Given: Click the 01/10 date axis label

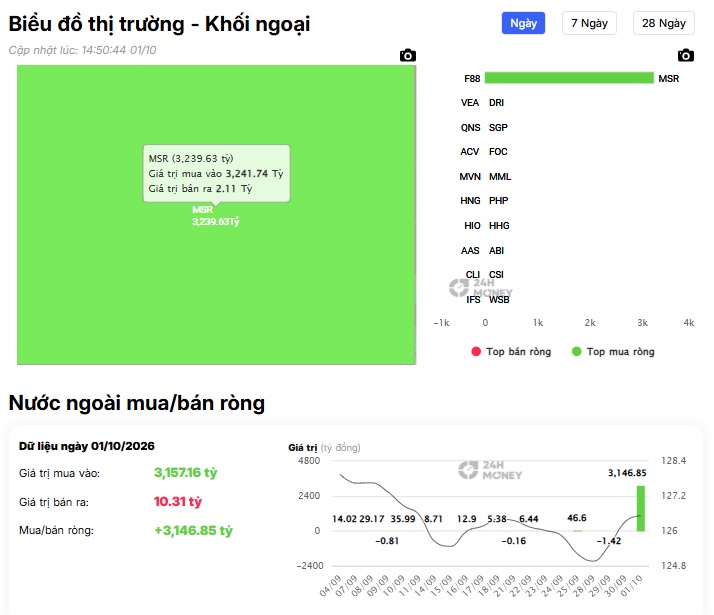Looking at the screenshot, I should click(632, 586).
